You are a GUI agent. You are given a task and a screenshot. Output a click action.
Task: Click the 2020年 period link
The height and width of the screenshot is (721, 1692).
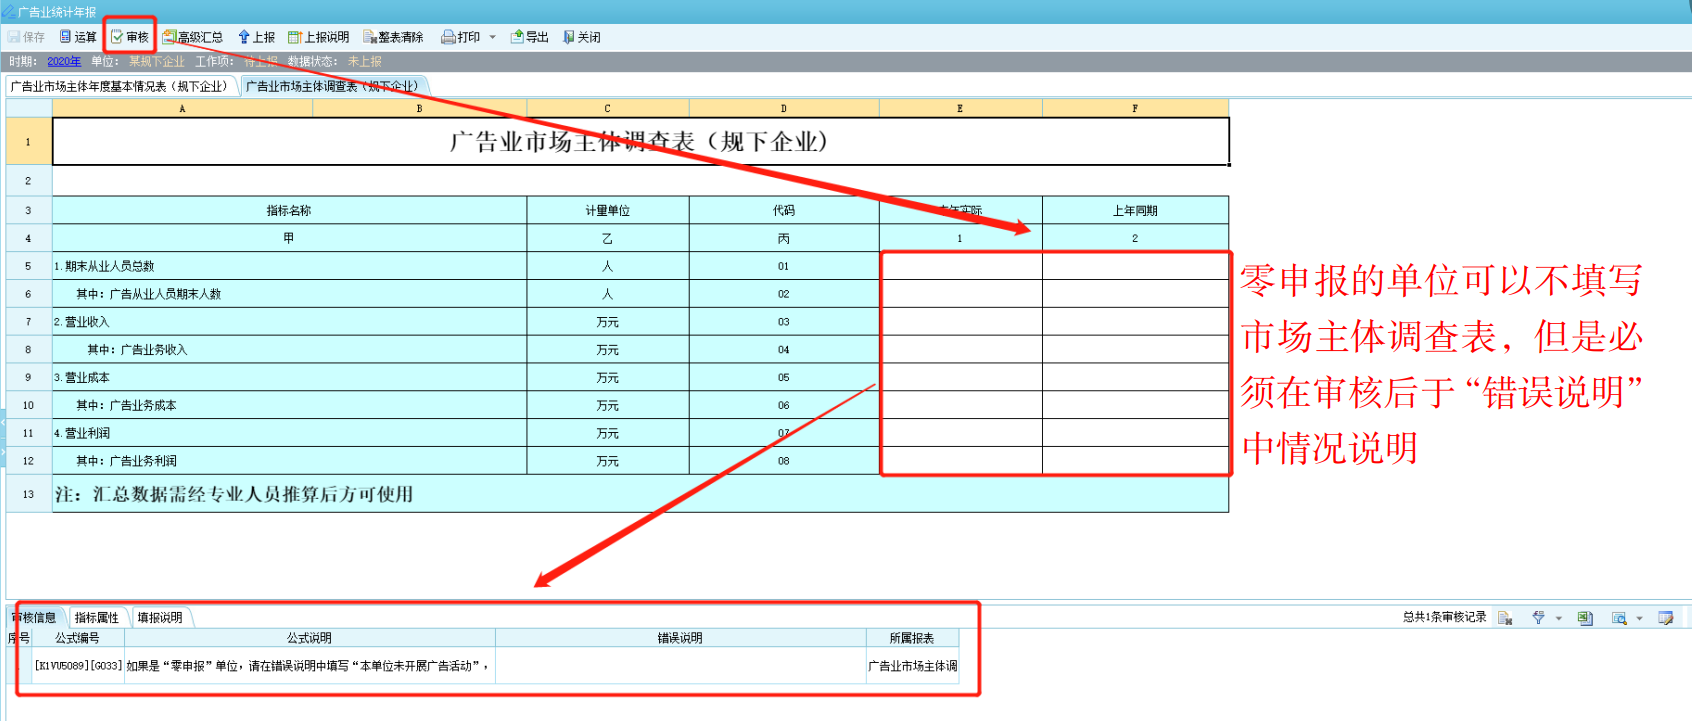point(64,62)
